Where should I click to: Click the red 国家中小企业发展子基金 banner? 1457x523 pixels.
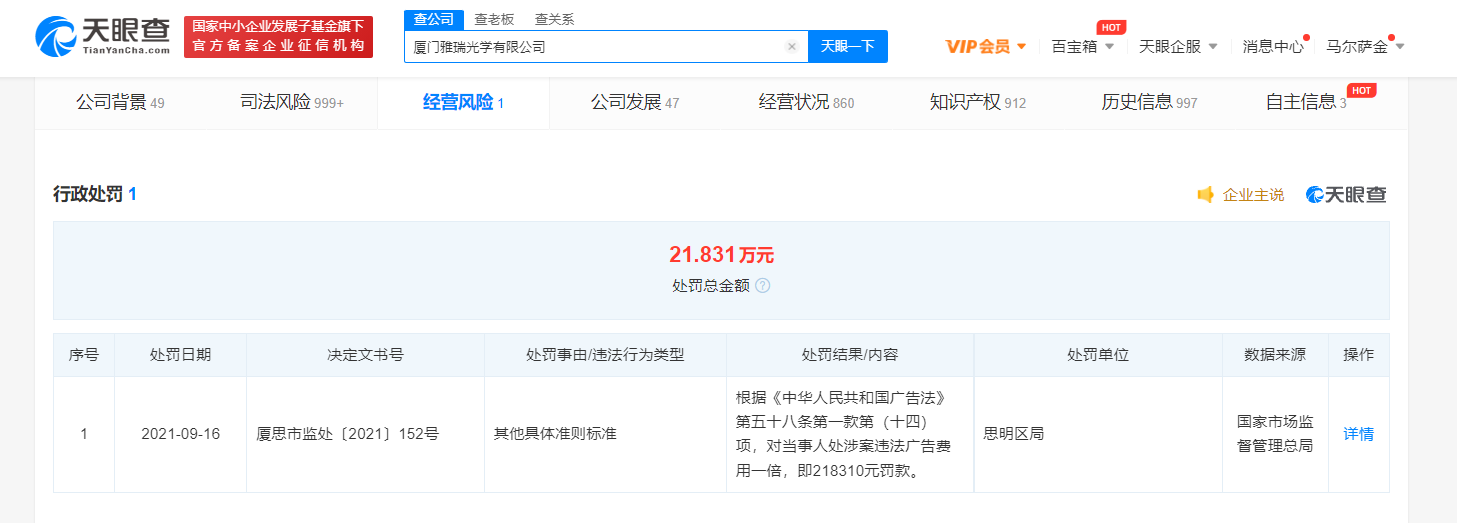[x=278, y=37]
